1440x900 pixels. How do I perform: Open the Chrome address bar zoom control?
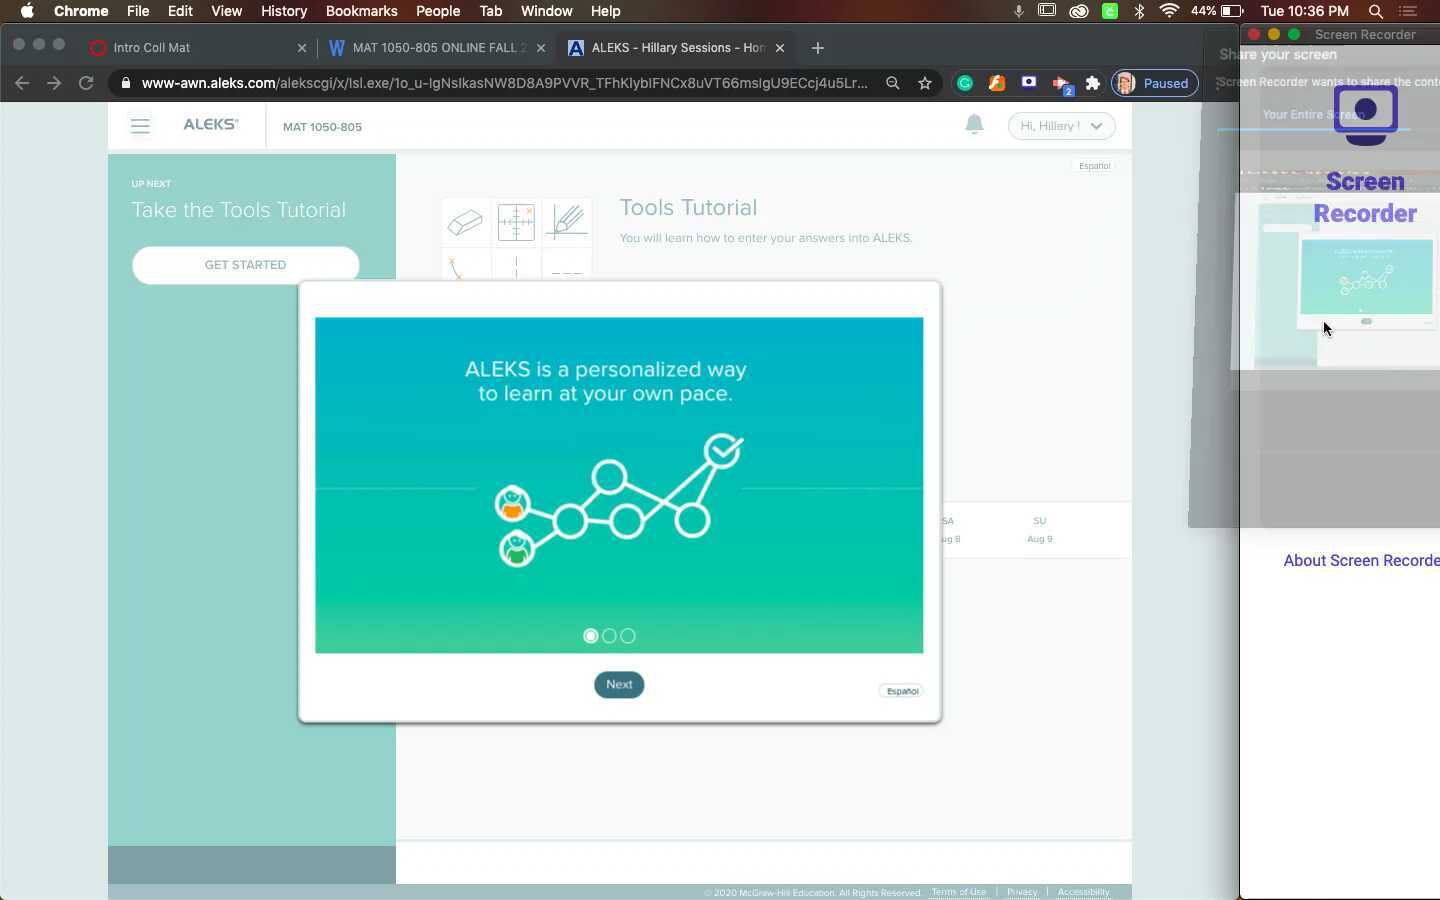tap(892, 83)
